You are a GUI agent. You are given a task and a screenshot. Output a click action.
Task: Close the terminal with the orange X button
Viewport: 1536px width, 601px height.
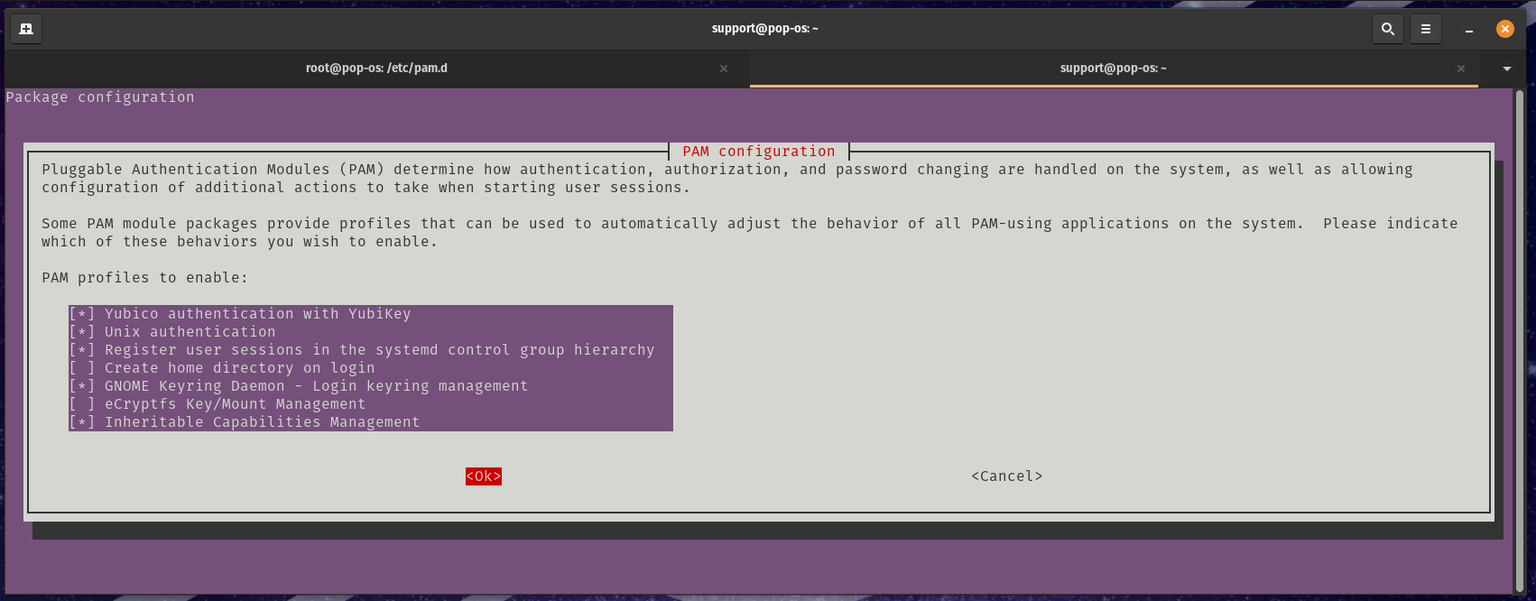click(x=1504, y=29)
